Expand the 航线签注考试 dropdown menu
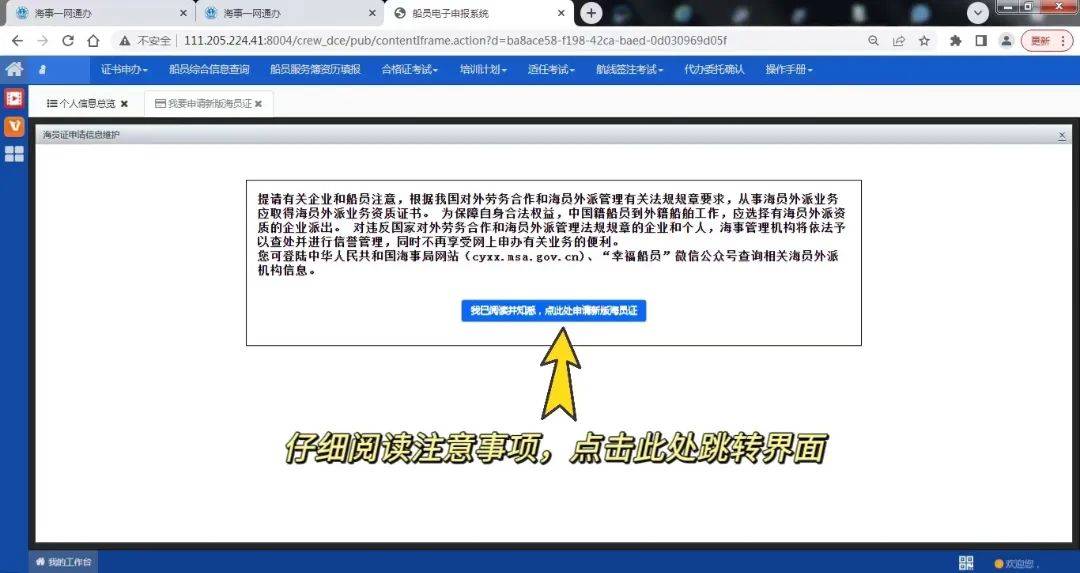 [x=629, y=70]
